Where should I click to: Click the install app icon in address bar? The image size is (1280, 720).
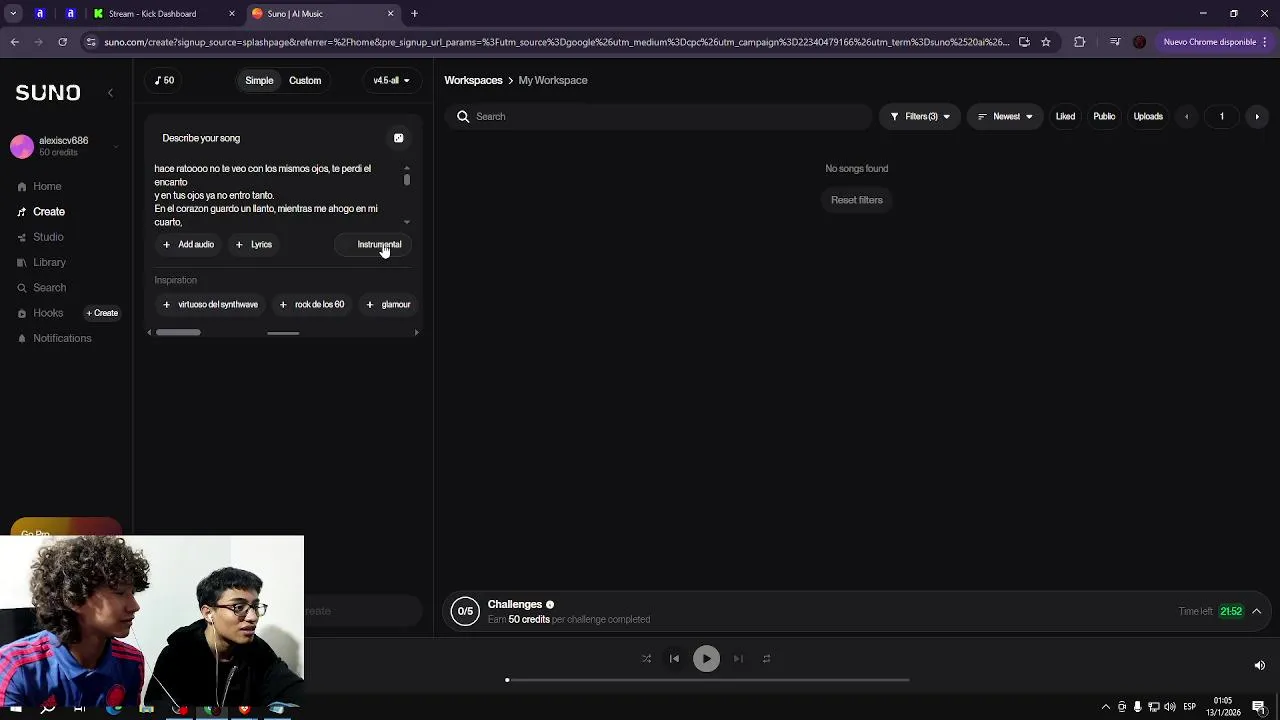(x=1024, y=42)
